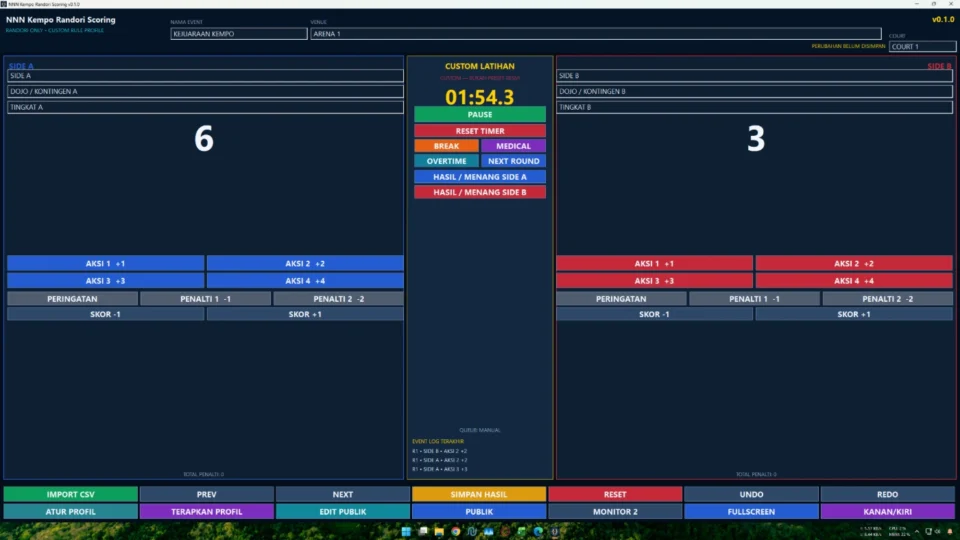Send display to MONITOR 2
Viewport: 960px width, 540px height.
pos(615,511)
